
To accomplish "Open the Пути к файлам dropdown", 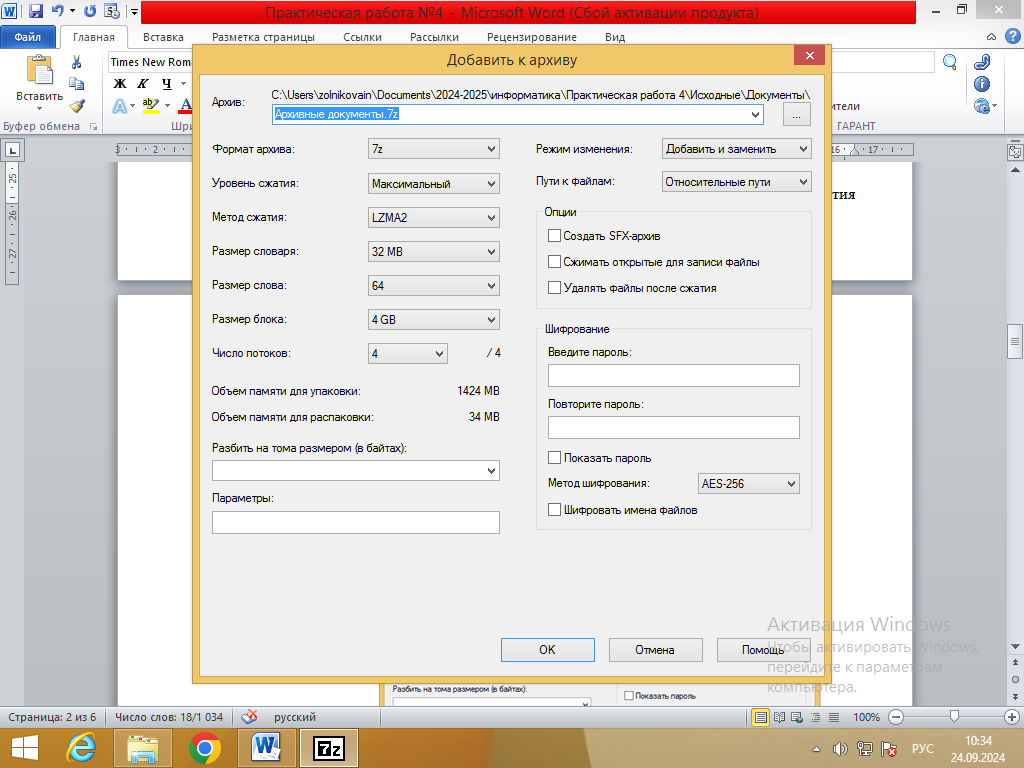I will pos(737,182).
